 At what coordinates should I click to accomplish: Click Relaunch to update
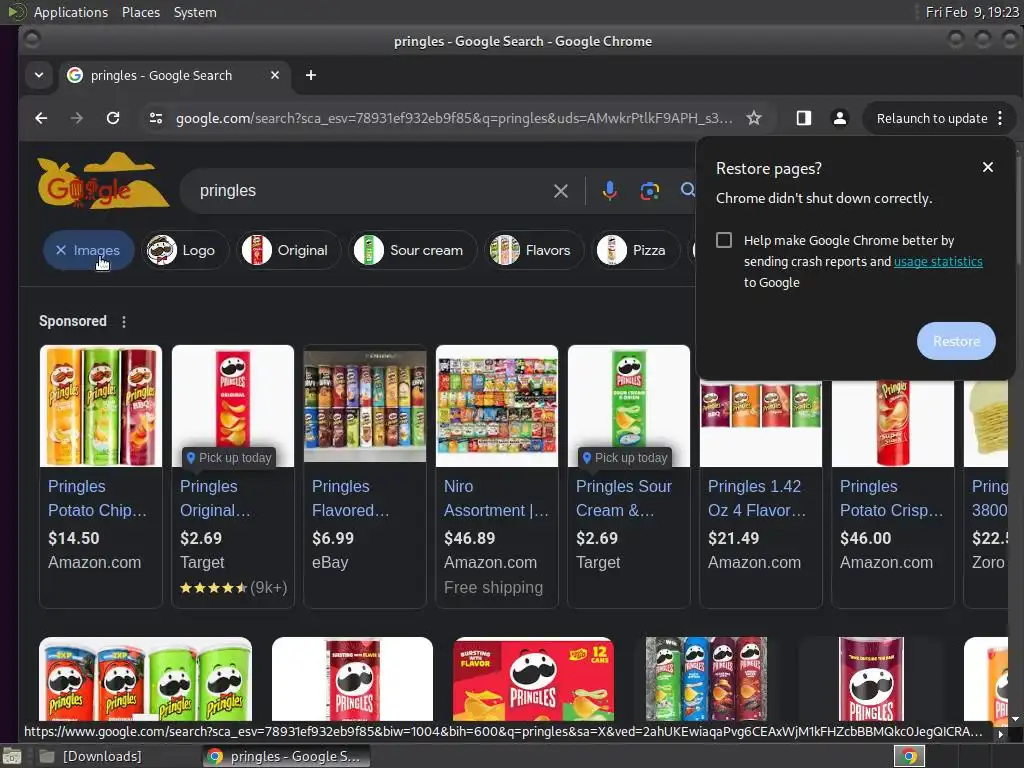tap(931, 118)
